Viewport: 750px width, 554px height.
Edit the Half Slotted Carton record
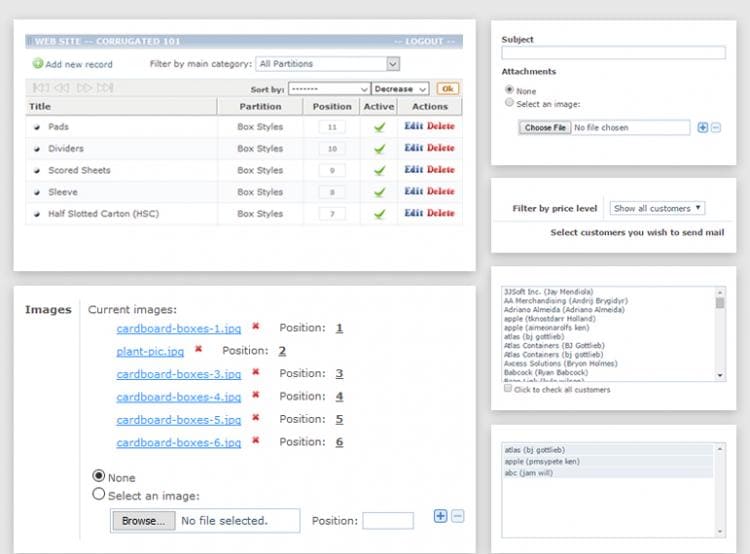[x=414, y=213]
